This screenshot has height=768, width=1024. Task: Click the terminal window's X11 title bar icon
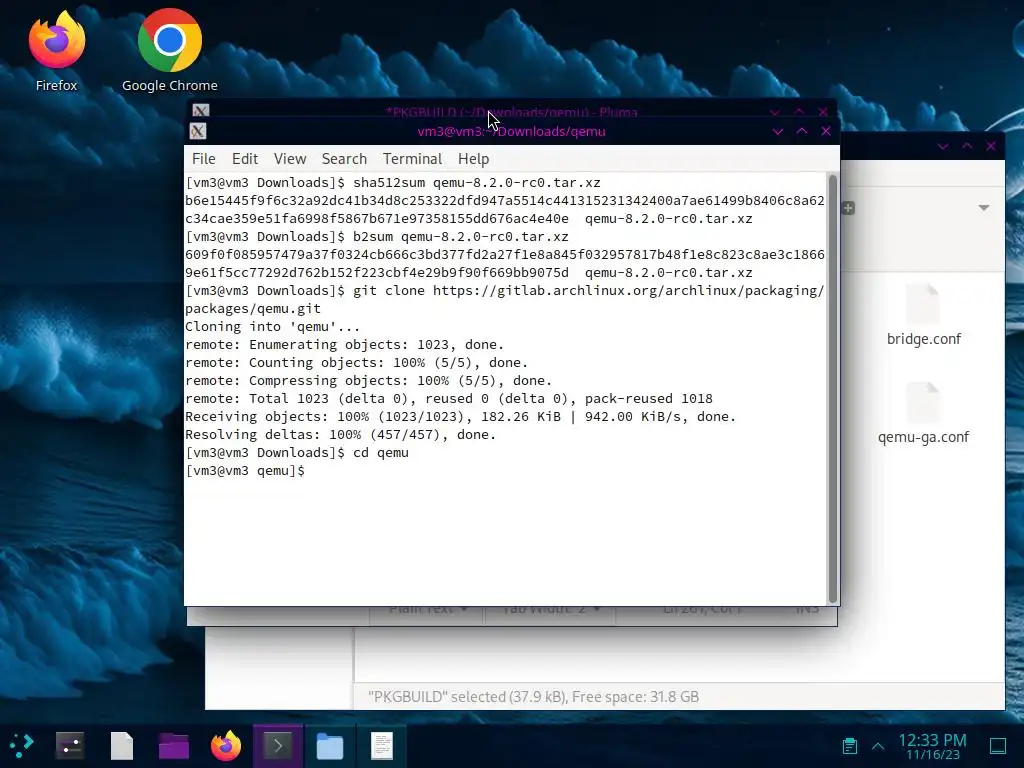tap(198, 131)
